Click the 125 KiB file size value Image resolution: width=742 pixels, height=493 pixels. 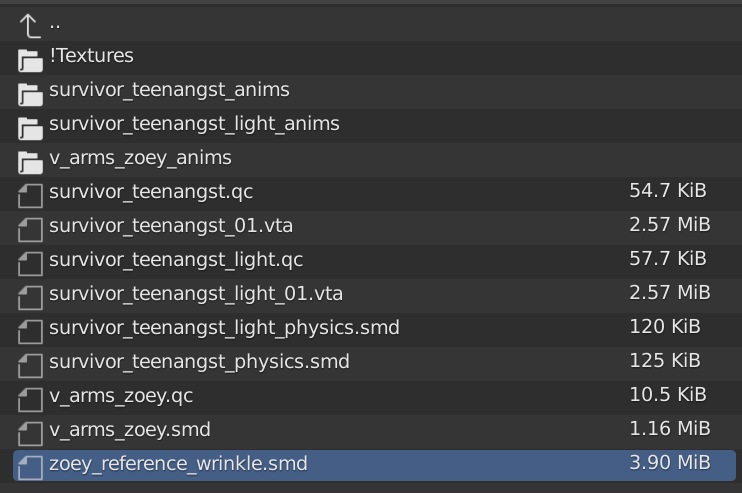coord(664,360)
